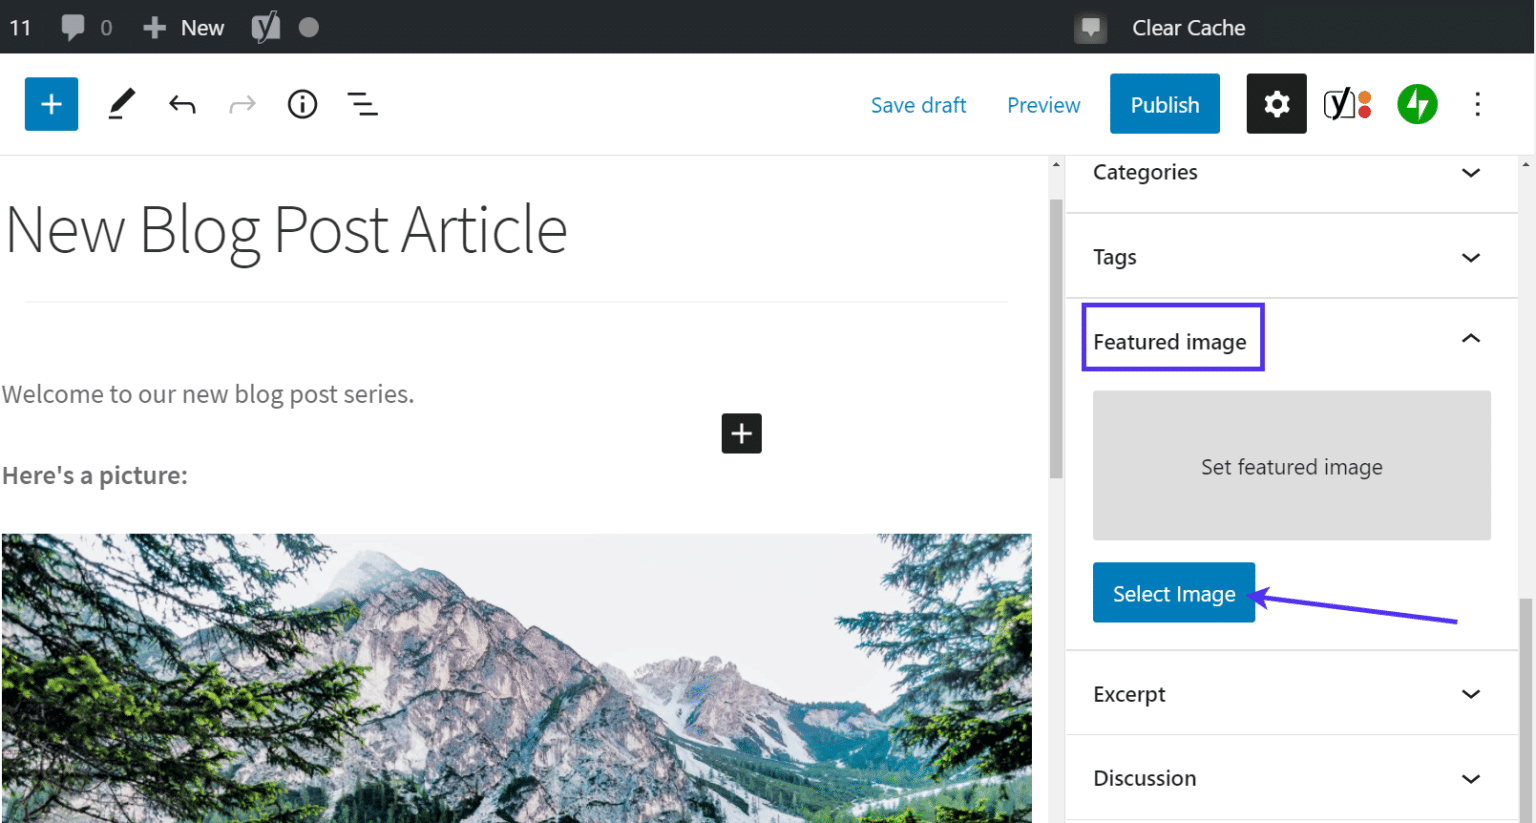This screenshot has height=823, width=1536.
Task: Click the Undo arrow icon
Action: coord(182,103)
